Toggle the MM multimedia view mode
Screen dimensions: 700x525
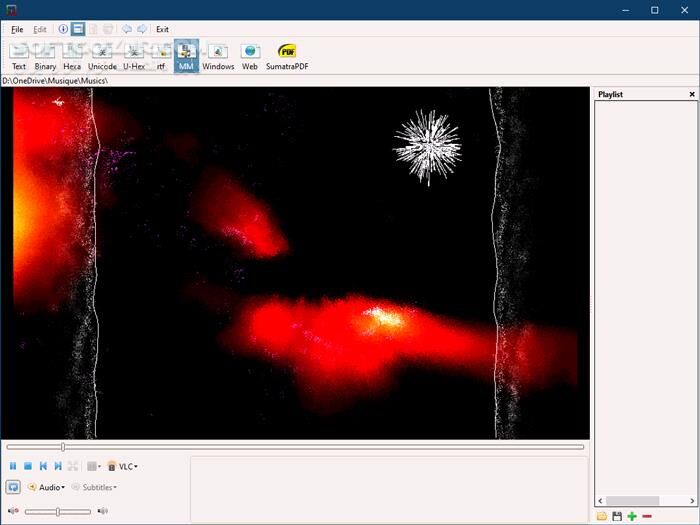click(x=186, y=55)
